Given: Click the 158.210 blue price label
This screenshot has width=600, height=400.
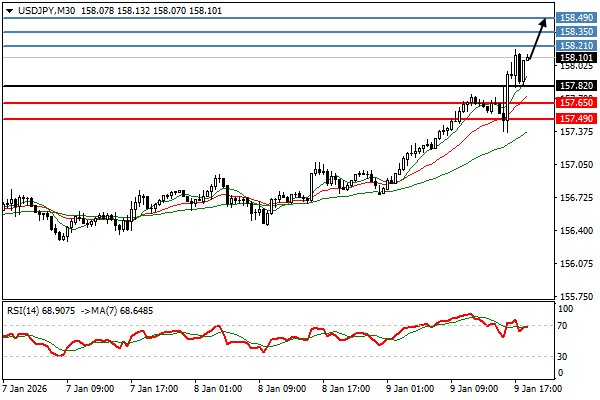Looking at the screenshot, I should click(x=576, y=46).
